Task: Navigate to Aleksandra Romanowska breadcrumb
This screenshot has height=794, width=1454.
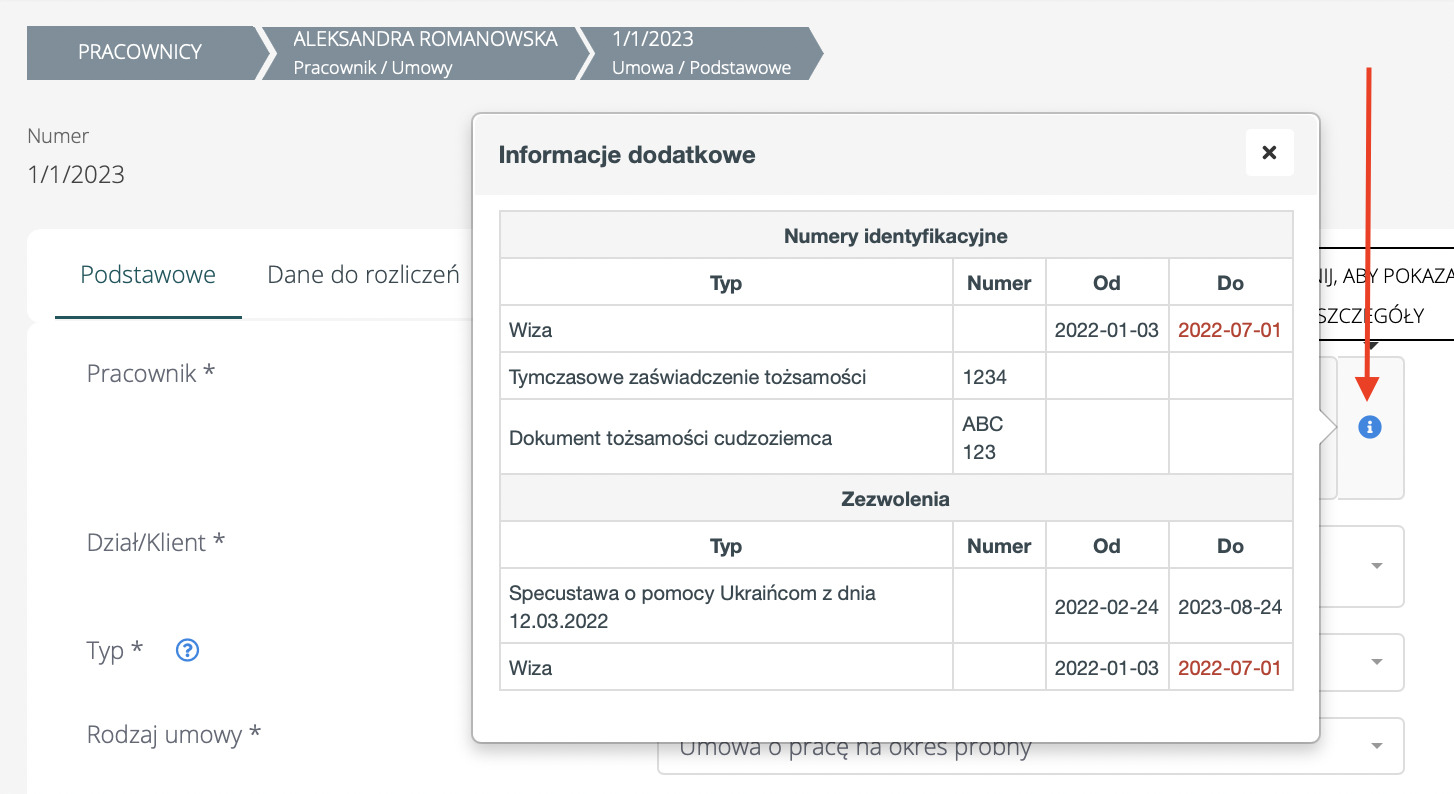Action: [424, 52]
